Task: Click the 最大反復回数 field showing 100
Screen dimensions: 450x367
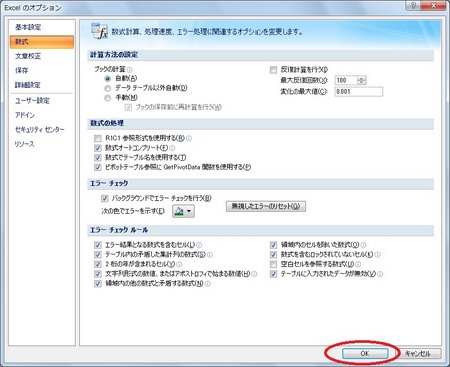Action: point(346,80)
